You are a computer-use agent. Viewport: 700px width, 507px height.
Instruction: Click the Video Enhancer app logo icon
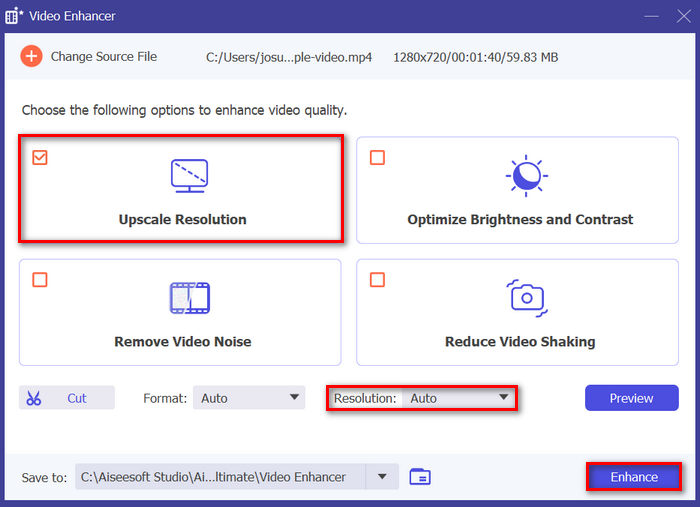click(x=14, y=16)
